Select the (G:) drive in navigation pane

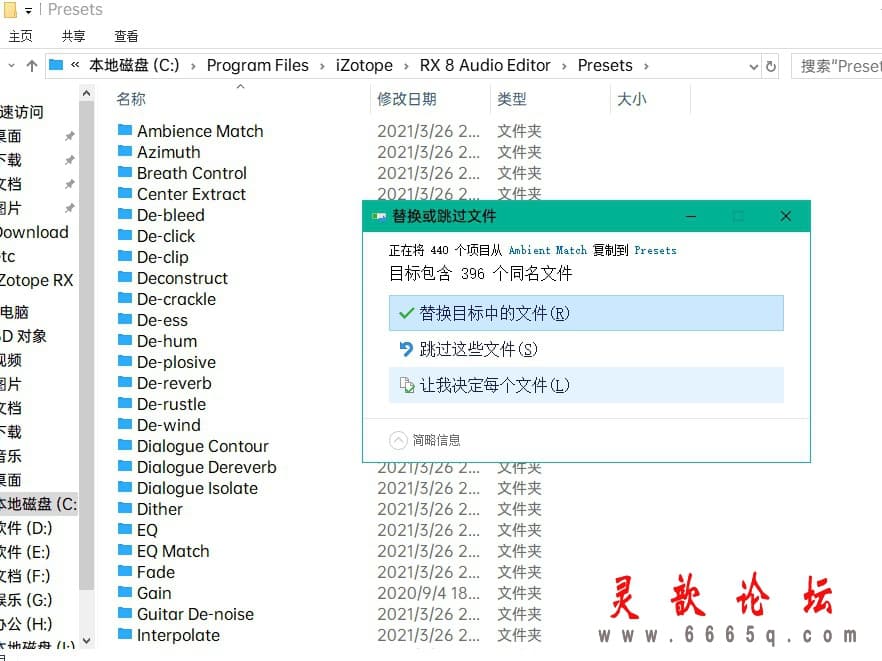click(26, 600)
